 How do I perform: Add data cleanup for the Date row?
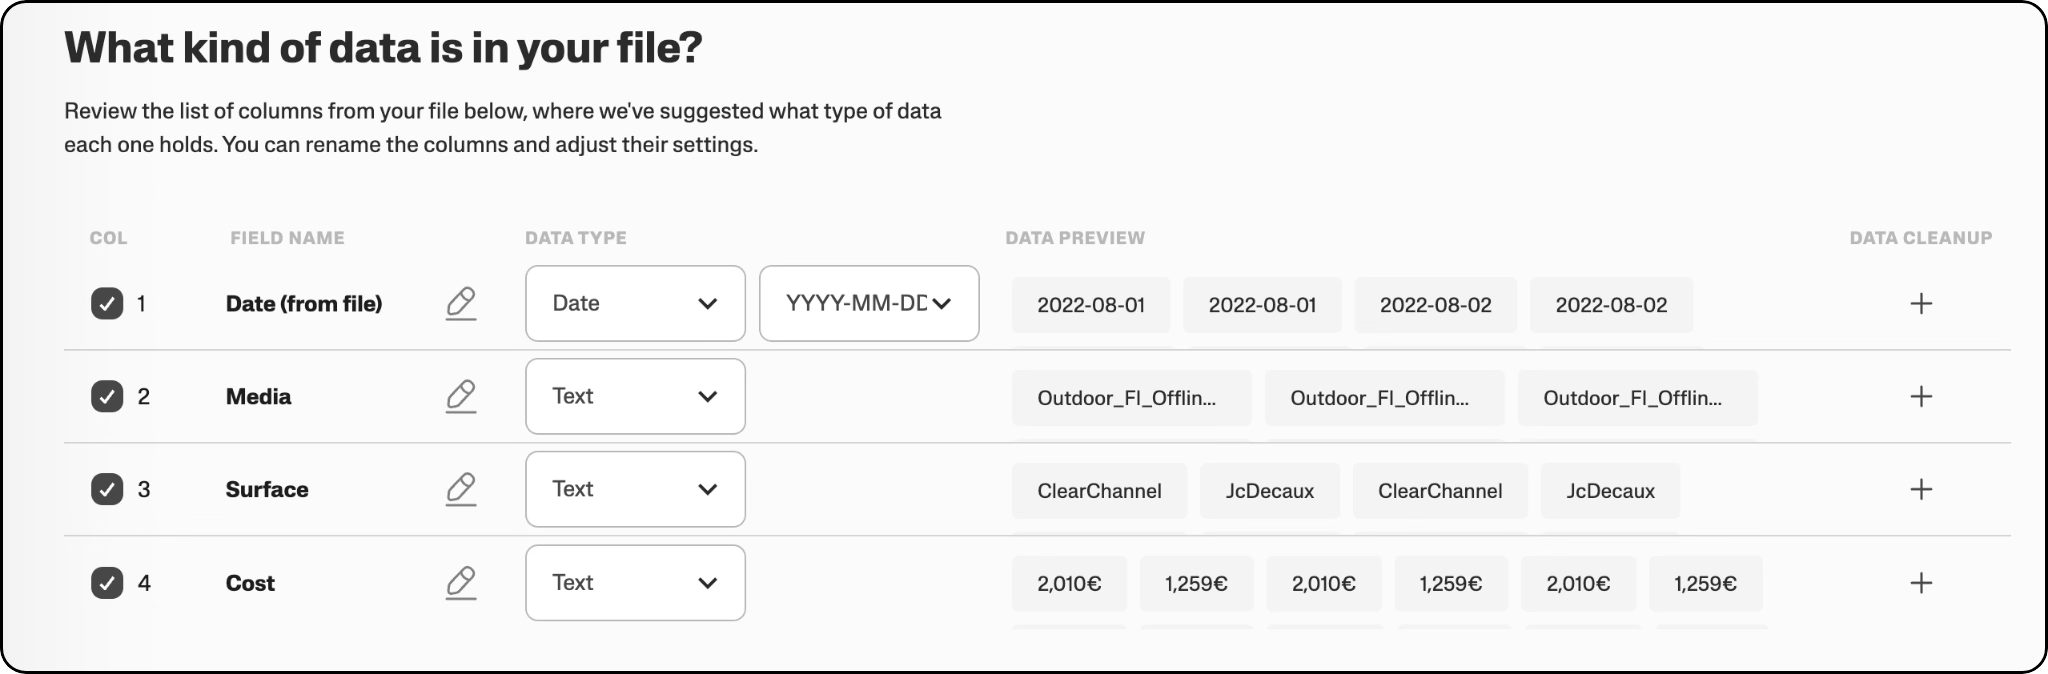click(1920, 304)
